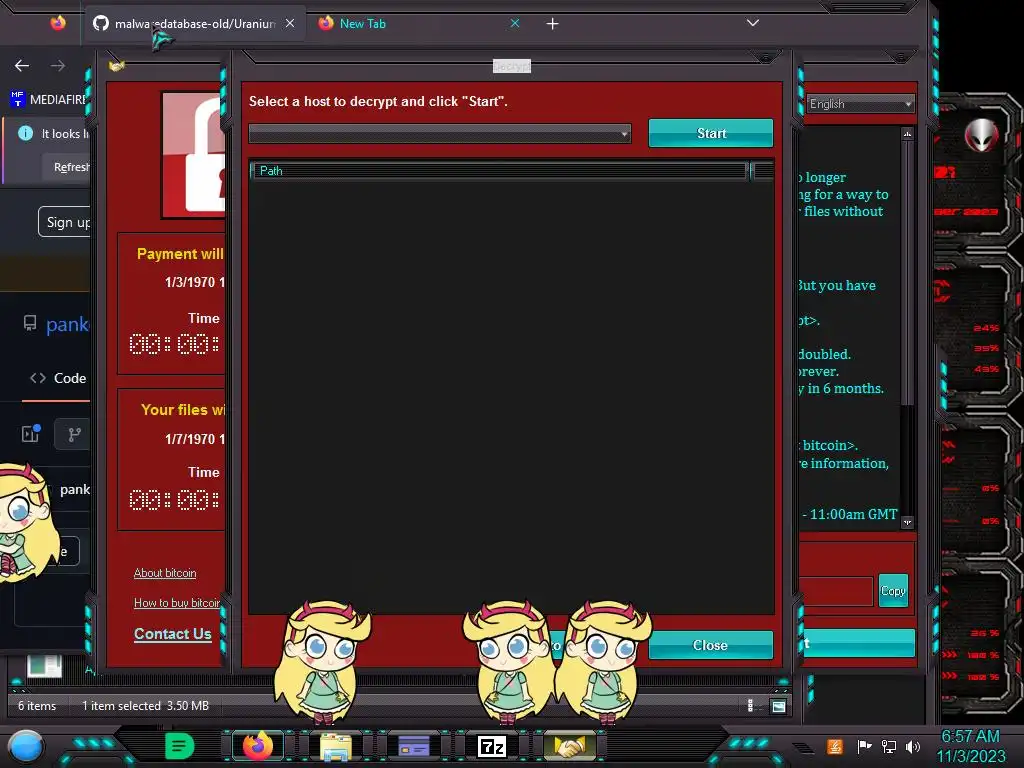Open the Contact Us link
The height and width of the screenshot is (768, 1024).
coord(172,633)
